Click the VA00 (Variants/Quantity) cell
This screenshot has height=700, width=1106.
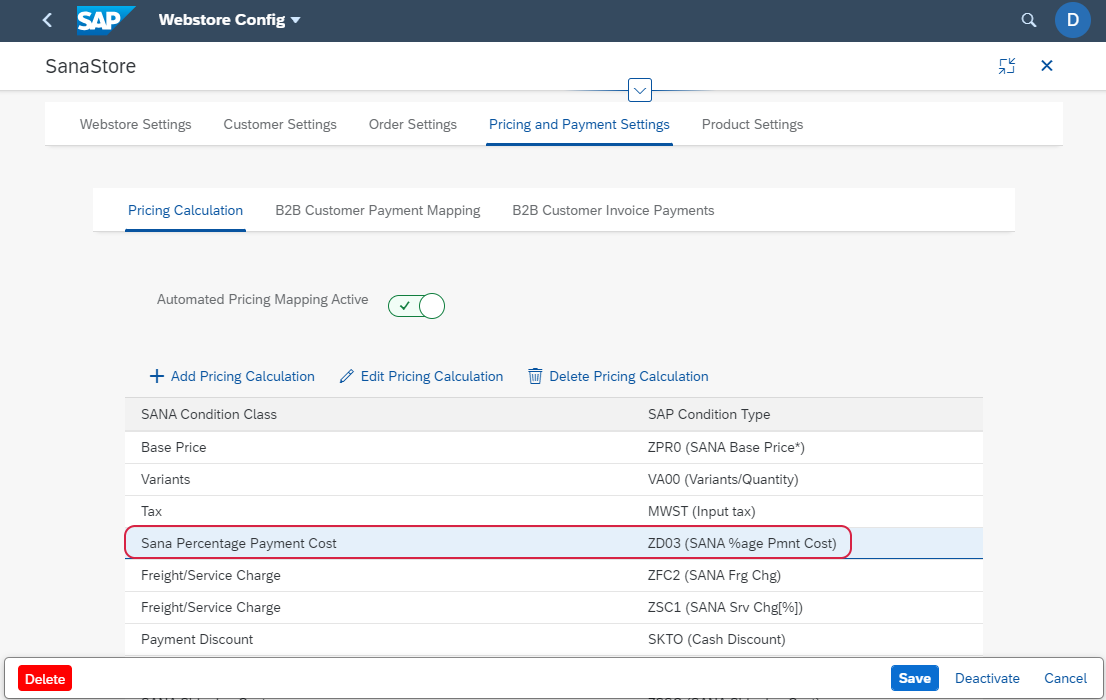723,479
